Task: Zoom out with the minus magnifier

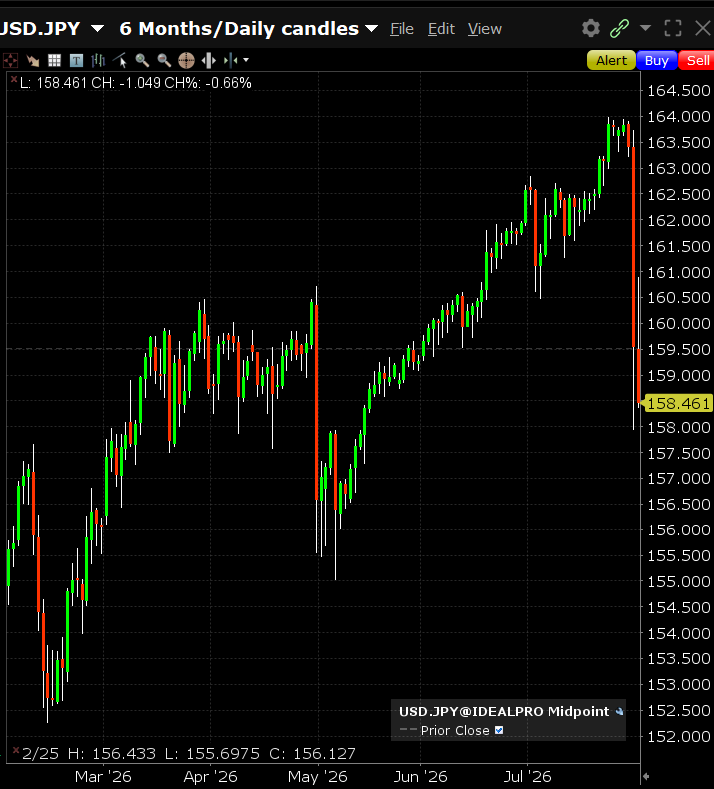Action: pos(164,60)
